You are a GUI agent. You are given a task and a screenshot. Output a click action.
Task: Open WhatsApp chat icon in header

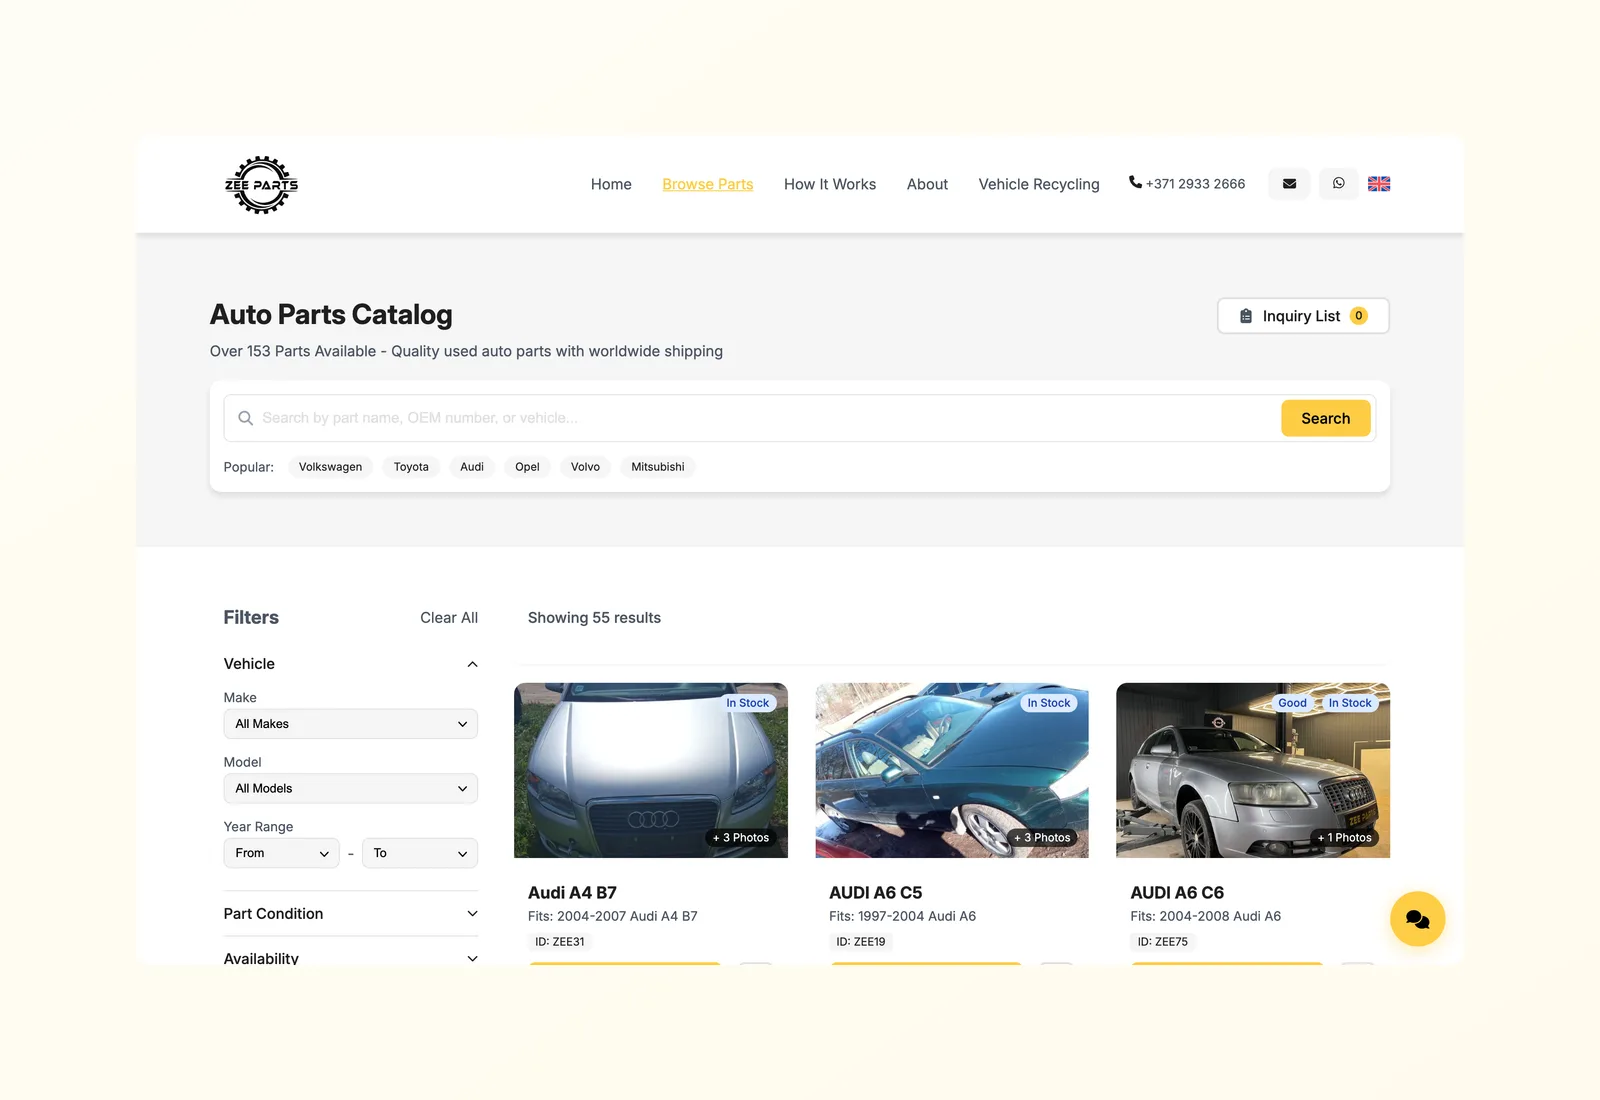pos(1338,184)
